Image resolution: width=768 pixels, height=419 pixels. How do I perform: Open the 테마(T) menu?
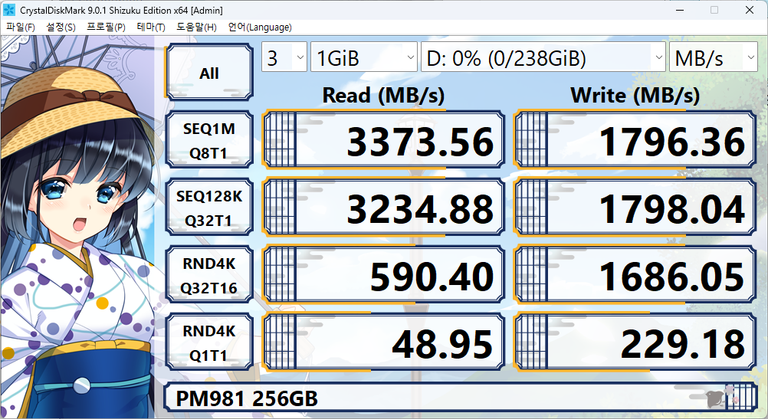point(151,27)
